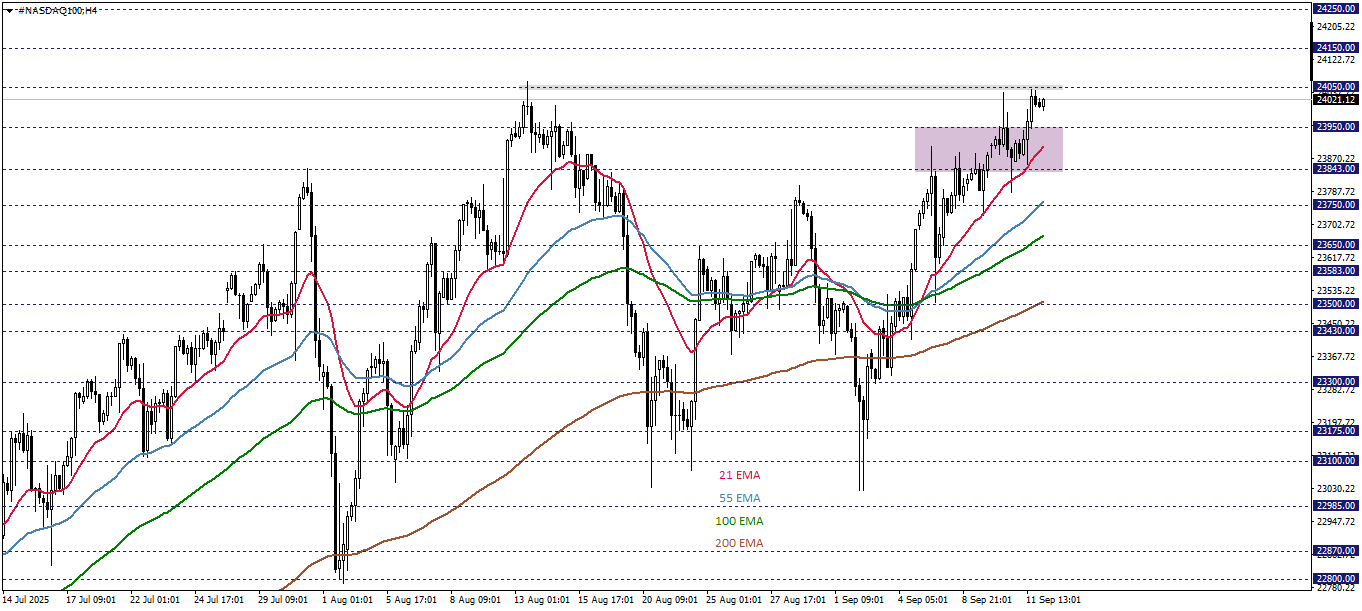Image resolution: width=1362 pixels, height=611 pixels.
Task: Select the 24050.00 price level label
Action: (x=1336, y=87)
